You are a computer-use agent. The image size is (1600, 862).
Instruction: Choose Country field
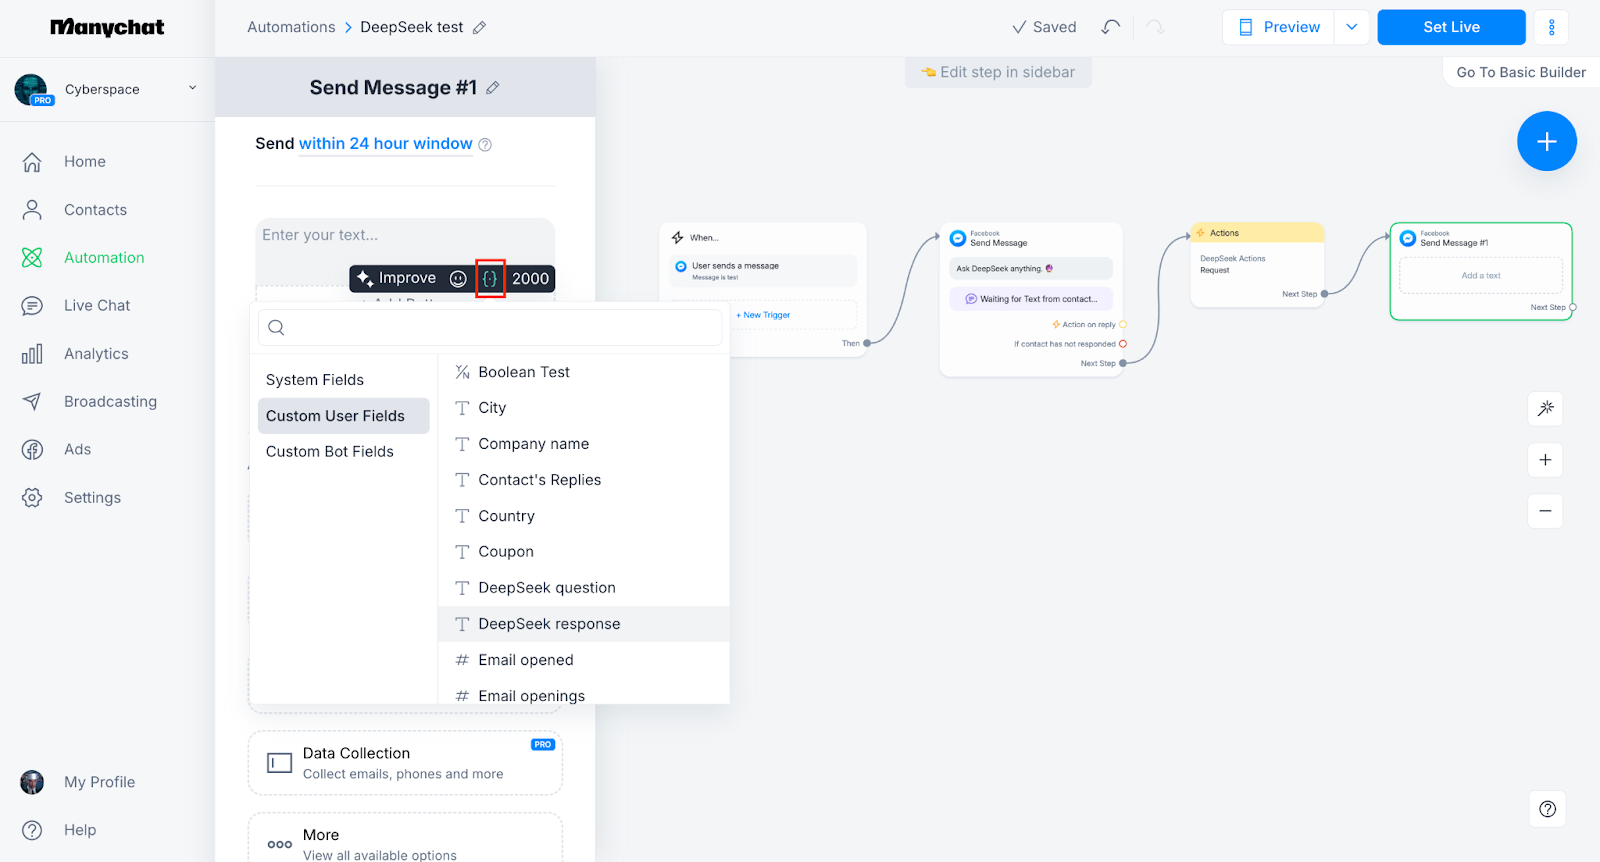(x=584, y=516)
